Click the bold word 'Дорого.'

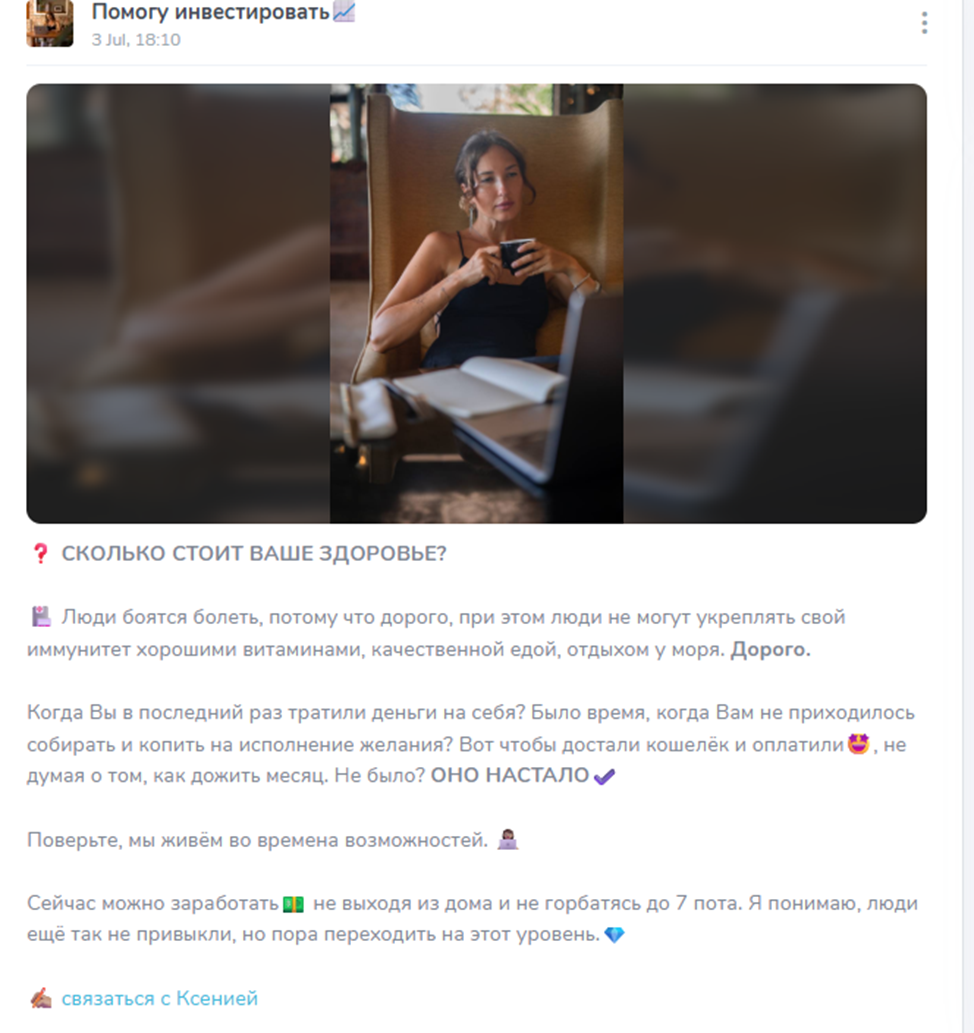[x=770, y=650]
